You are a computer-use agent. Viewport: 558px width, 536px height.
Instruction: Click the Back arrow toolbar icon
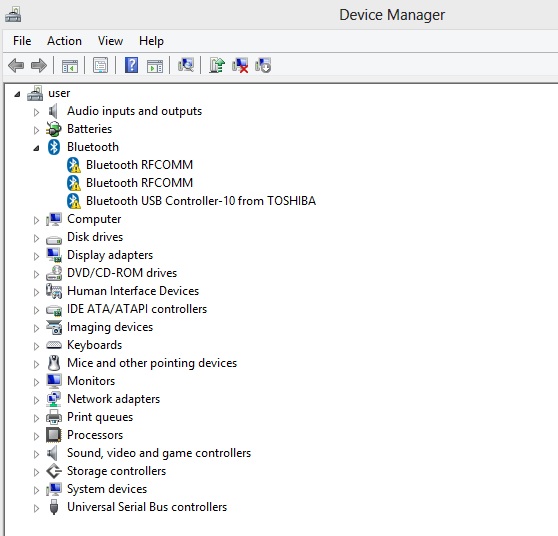16,65
